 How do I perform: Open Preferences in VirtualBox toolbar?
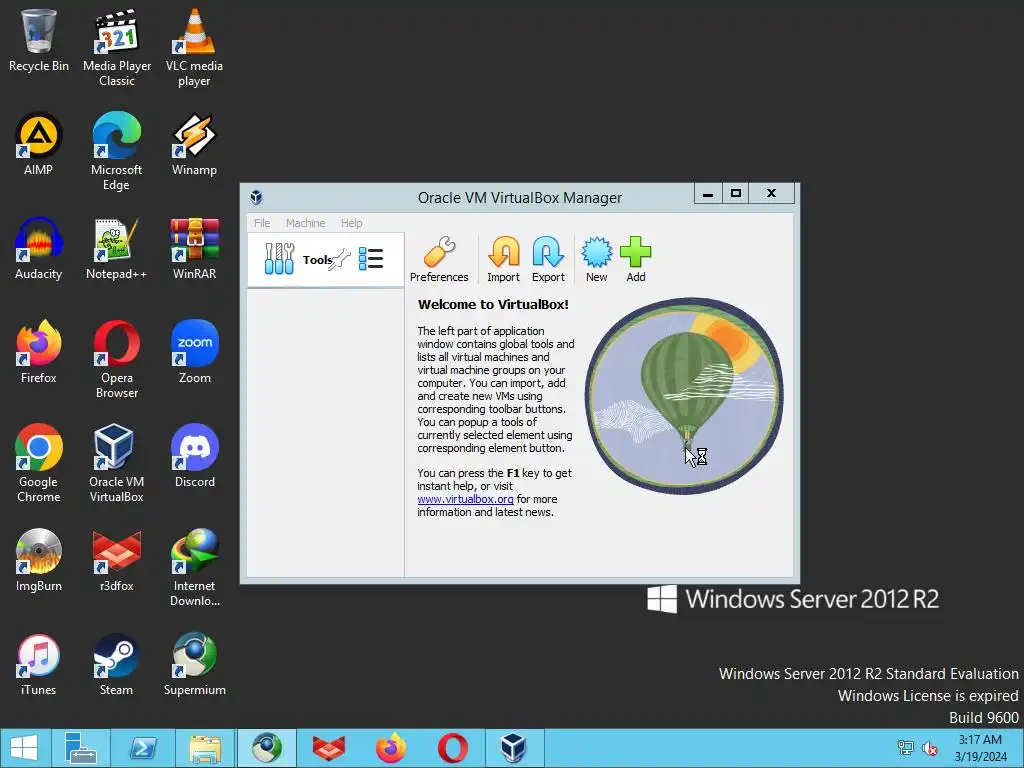439,259
